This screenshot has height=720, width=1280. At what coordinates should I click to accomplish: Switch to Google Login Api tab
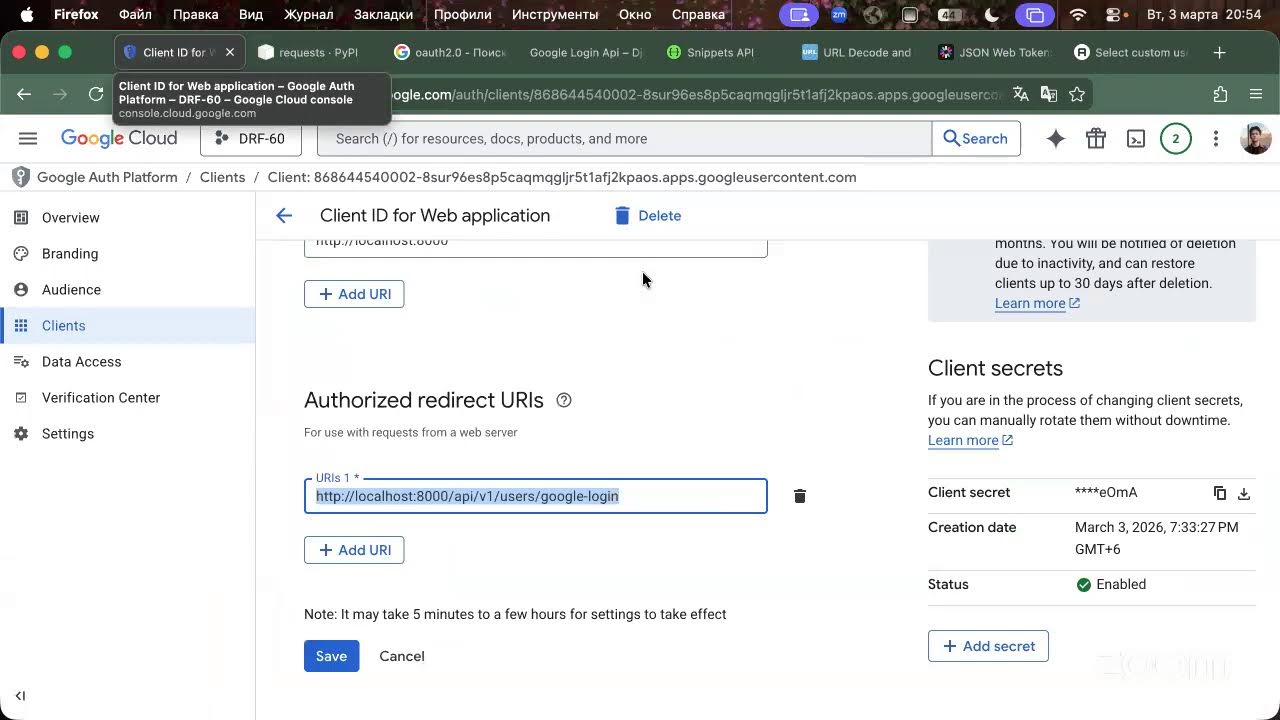click(x=586, y=53)
